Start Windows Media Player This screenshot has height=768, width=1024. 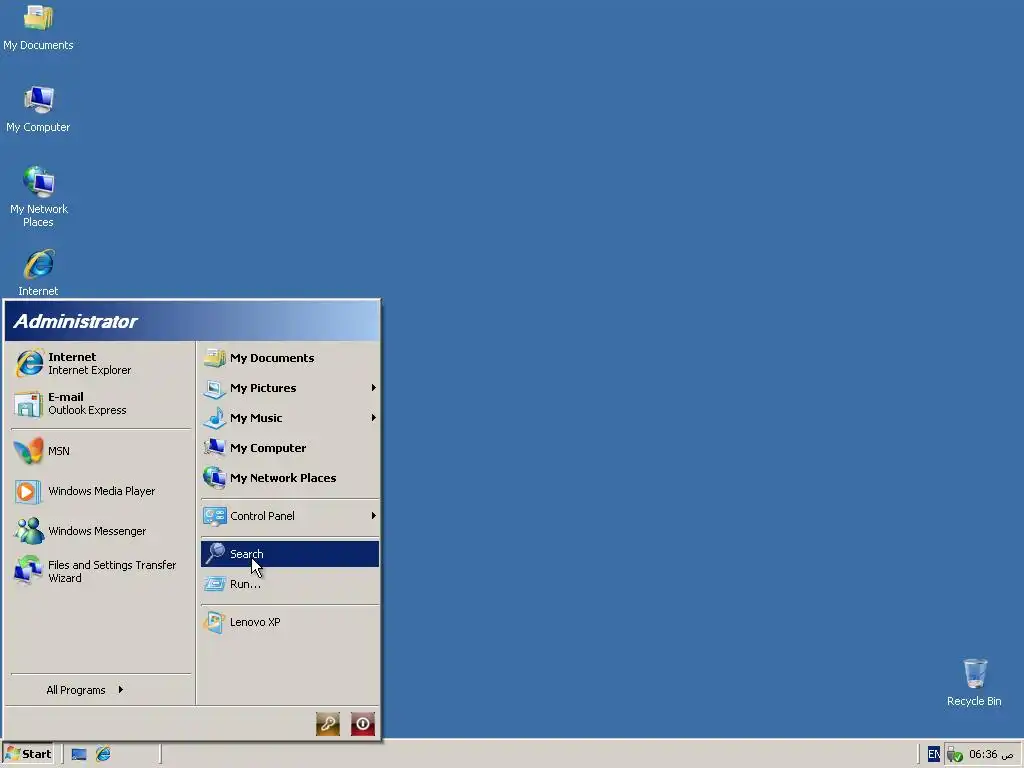pos(101,491)
